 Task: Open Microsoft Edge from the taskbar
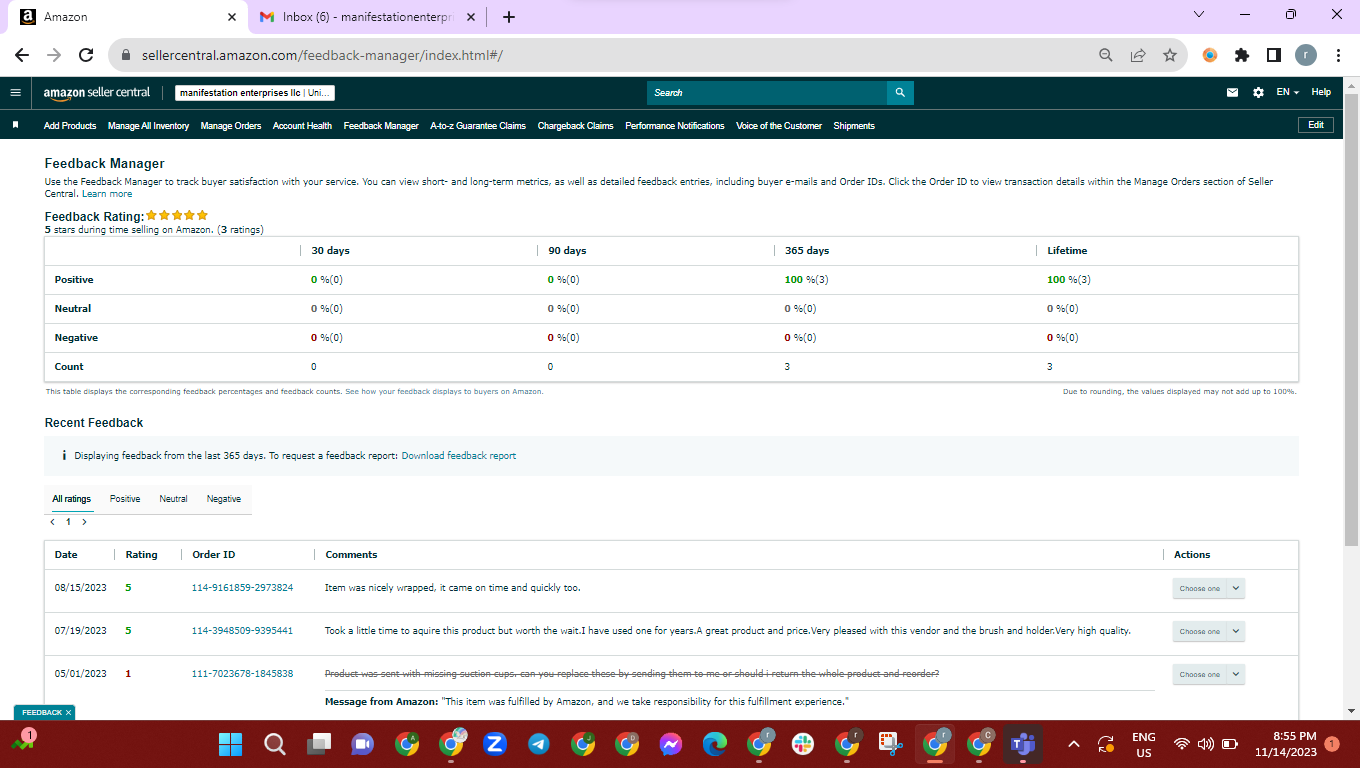click(714, 744)
